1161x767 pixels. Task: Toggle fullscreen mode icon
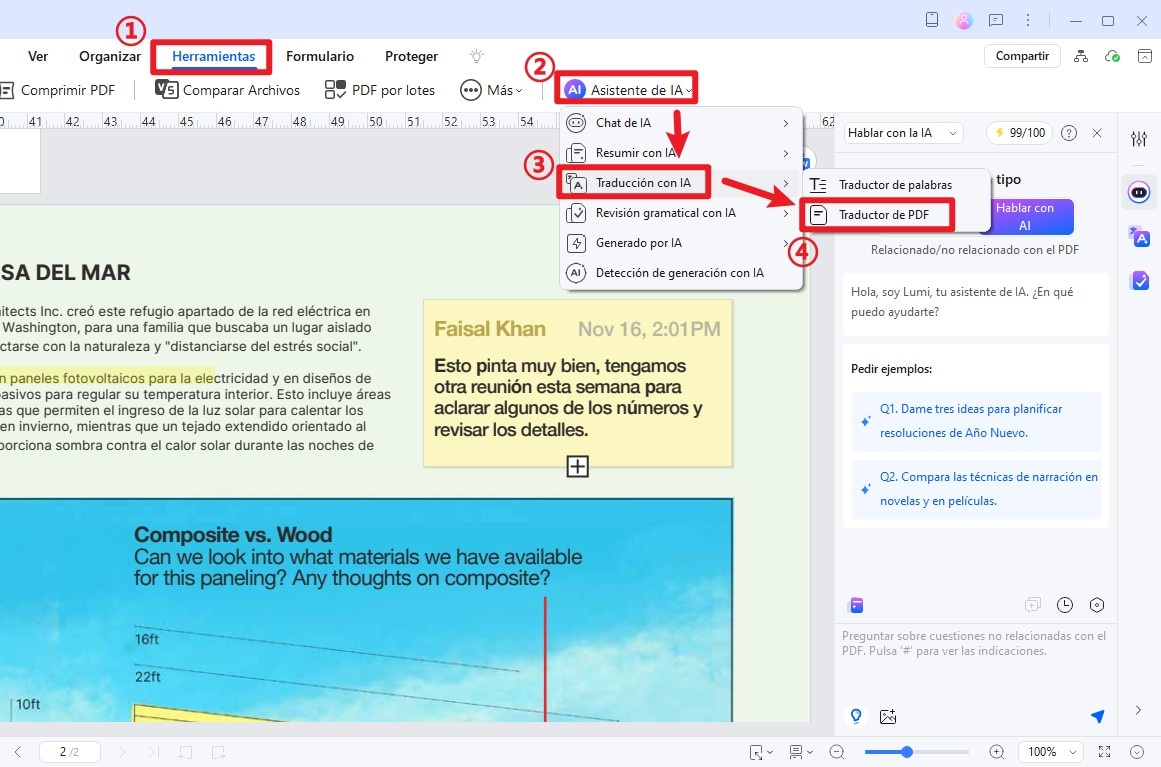pos(1104,752)
